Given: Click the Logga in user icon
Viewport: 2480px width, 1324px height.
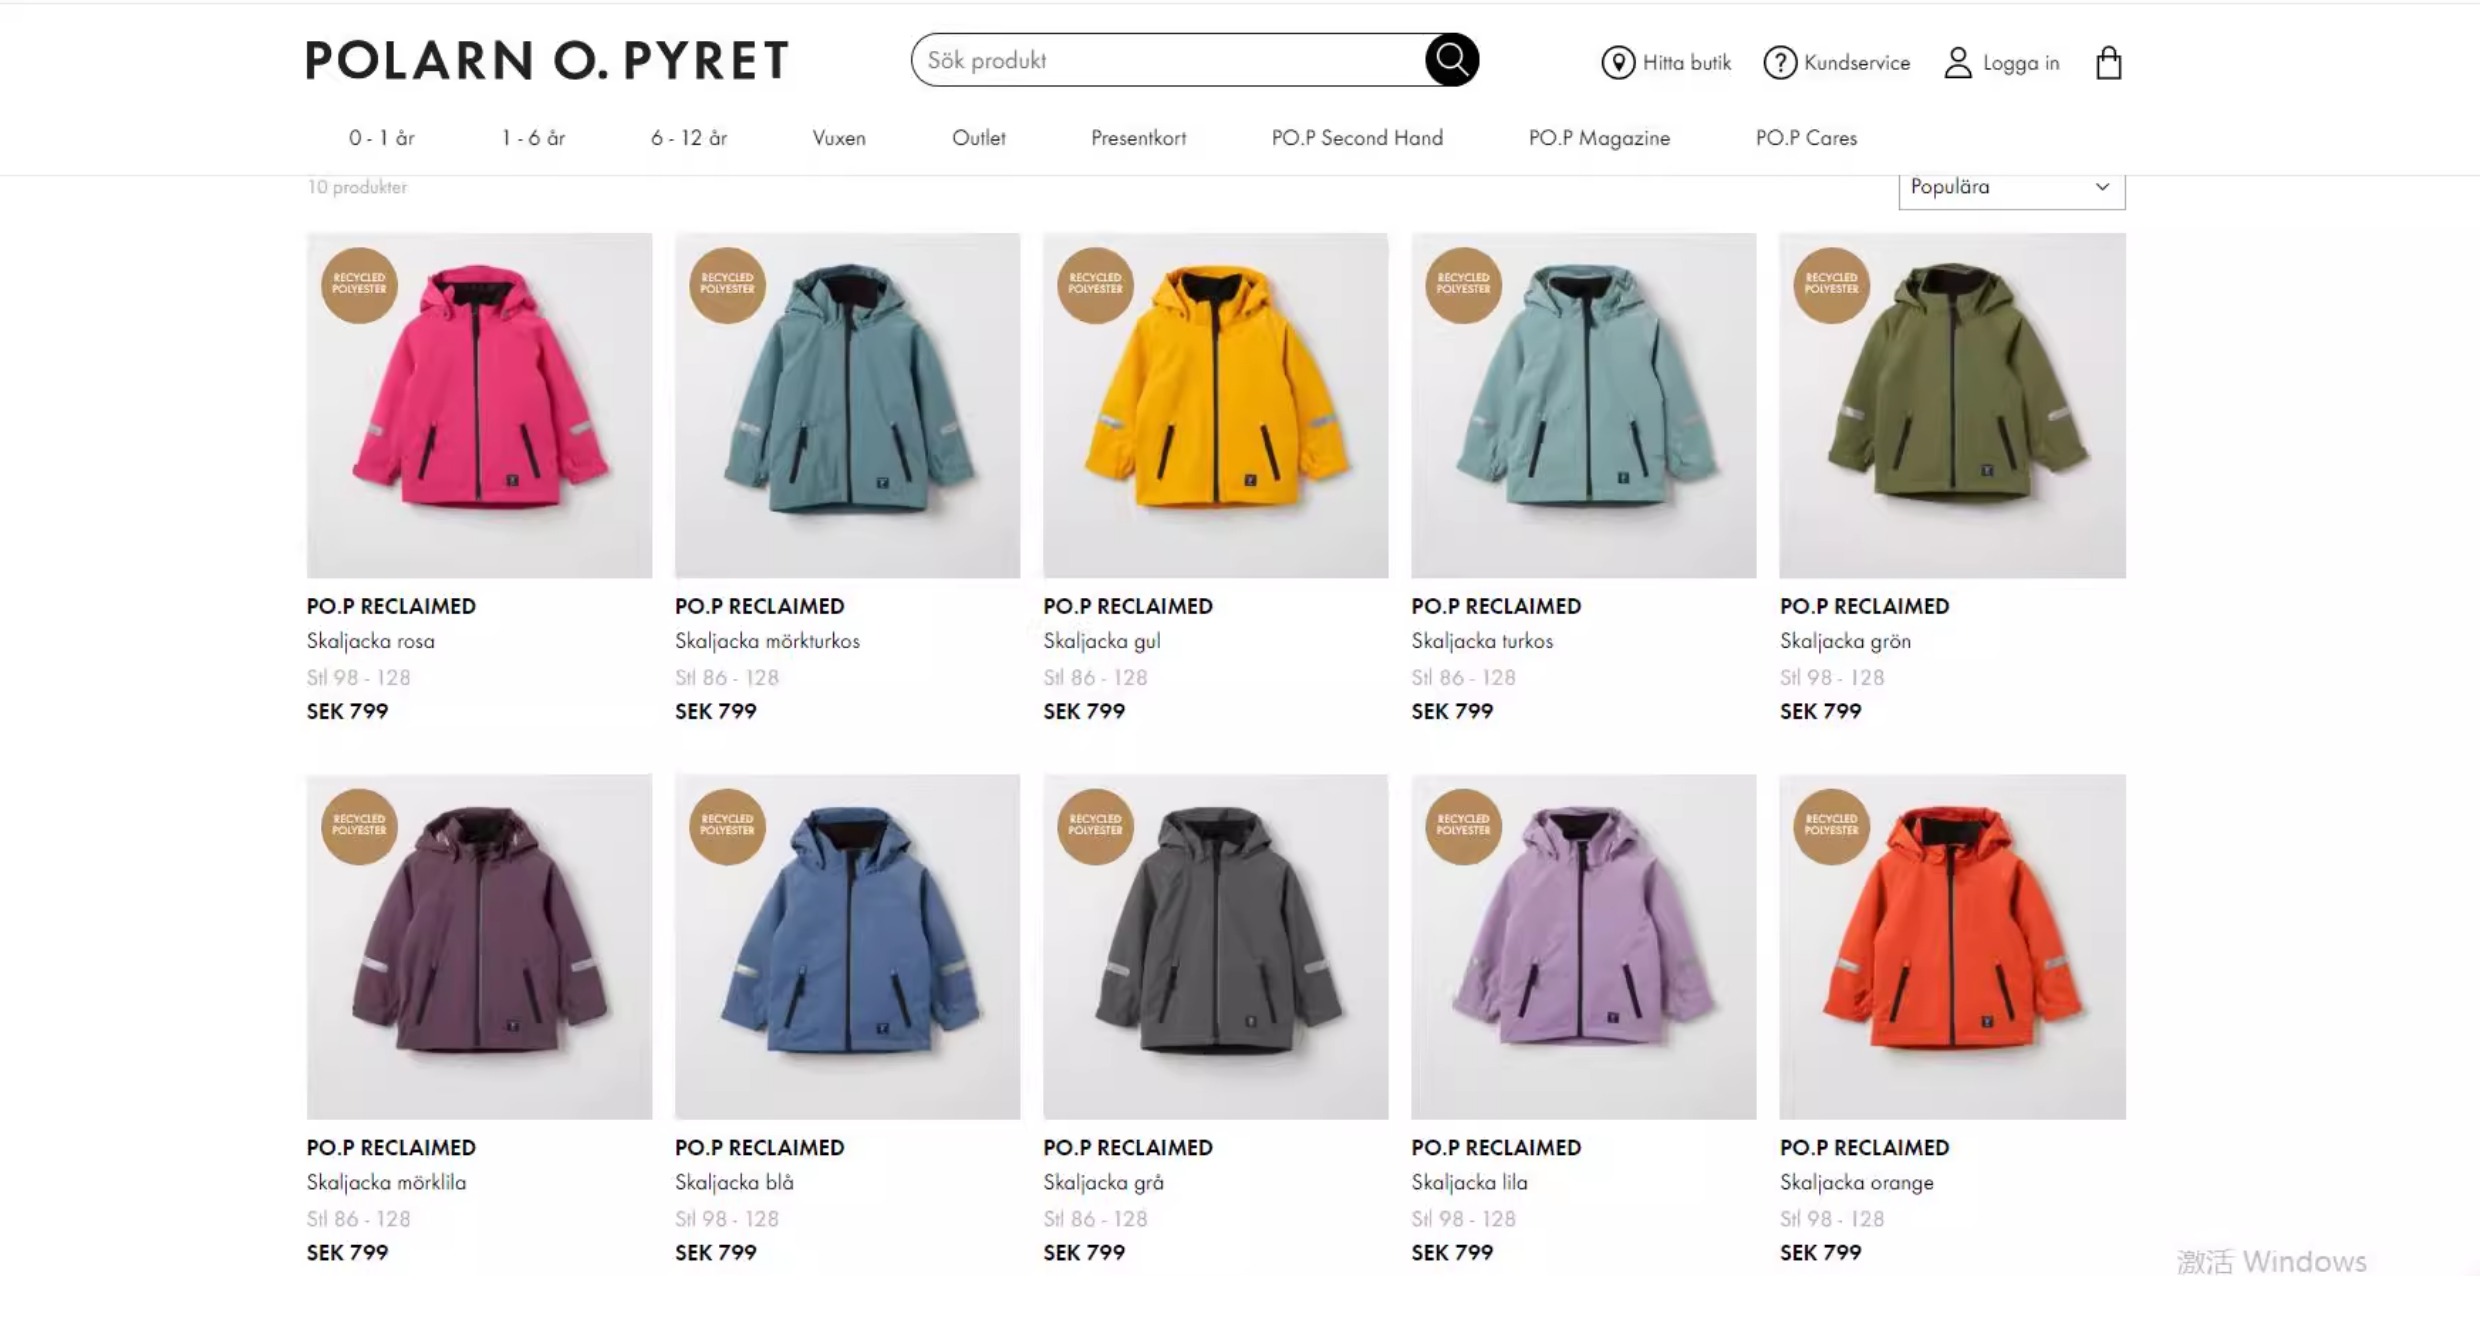Looking at the screenshot, I should (x=1957, y=62).
